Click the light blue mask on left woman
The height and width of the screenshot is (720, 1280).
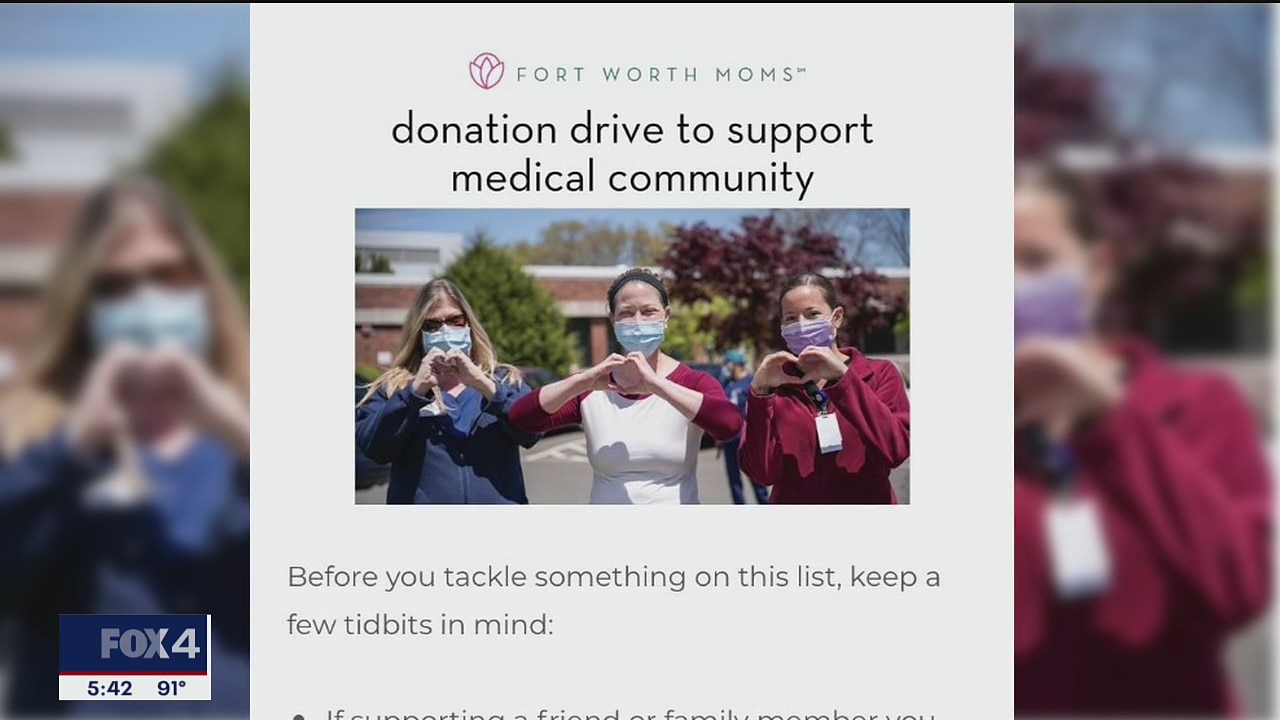click(447, 339)
